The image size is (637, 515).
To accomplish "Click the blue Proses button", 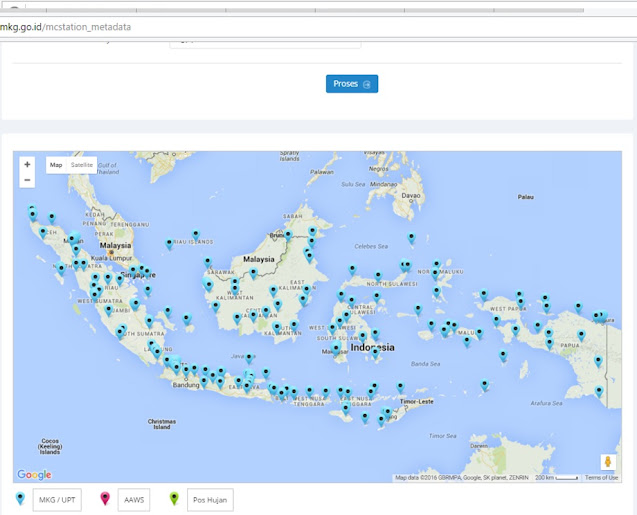I will (352, 84).
